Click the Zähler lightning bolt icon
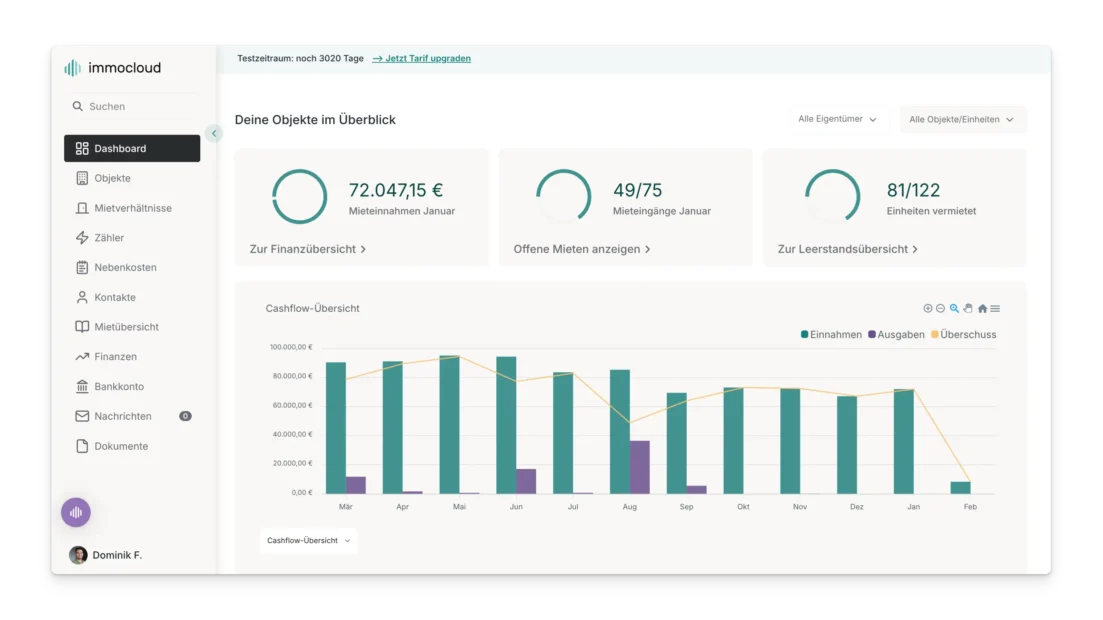Image resolution: width=1103 pixels, height=620 pixels. coord(82,238)
